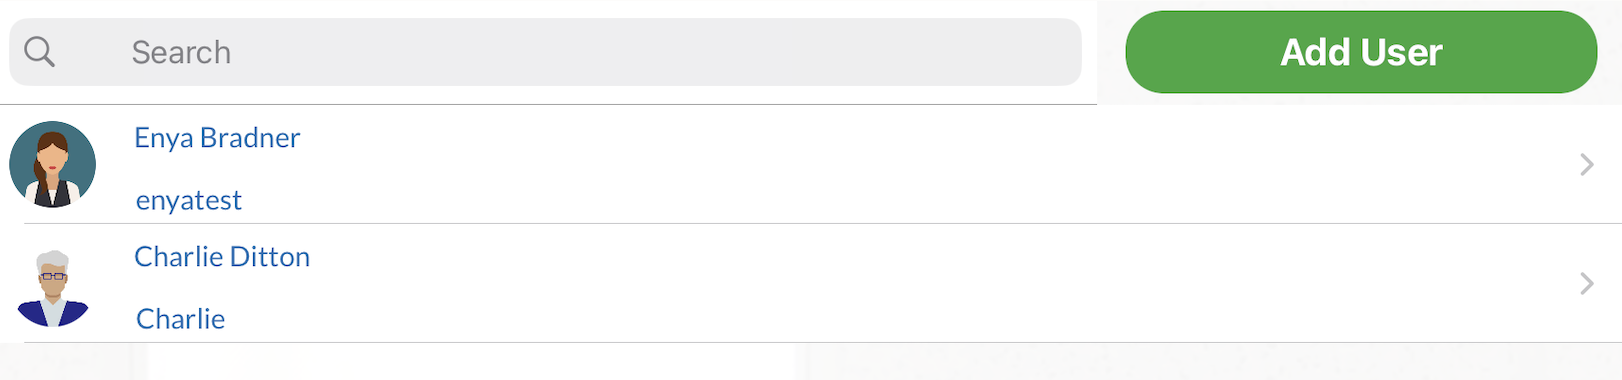The width and height of the screenshot is (1622, 380).
Task: Focus the Search input field
Action: point(545,52)
